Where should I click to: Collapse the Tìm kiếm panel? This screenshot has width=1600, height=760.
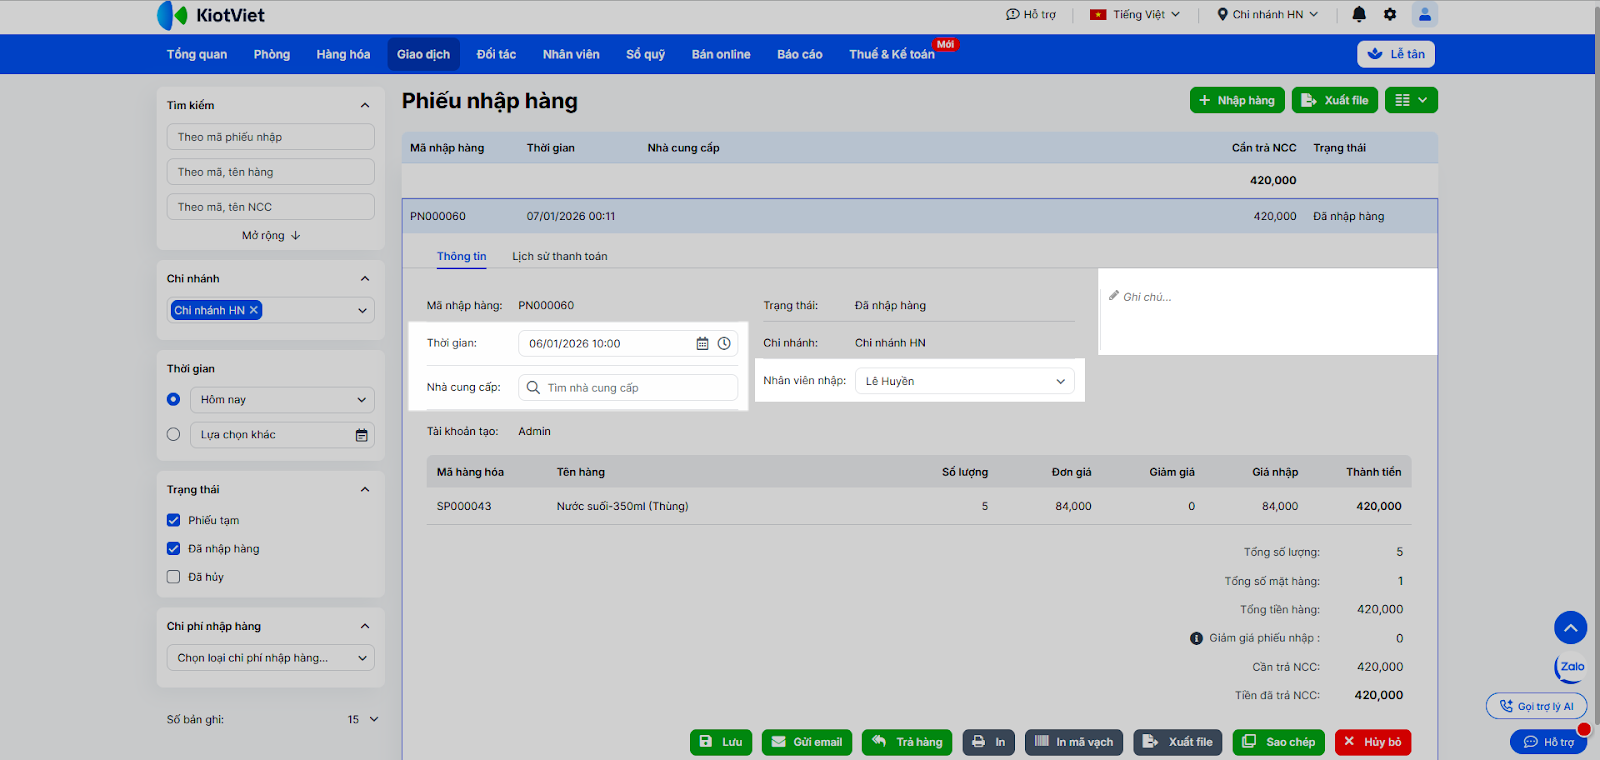(365, 105)
